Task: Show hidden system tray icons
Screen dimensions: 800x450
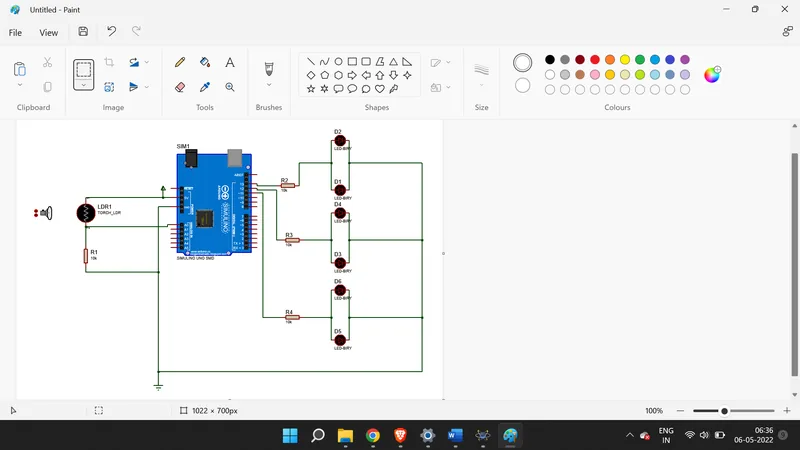Action: [x=630, y=435]
